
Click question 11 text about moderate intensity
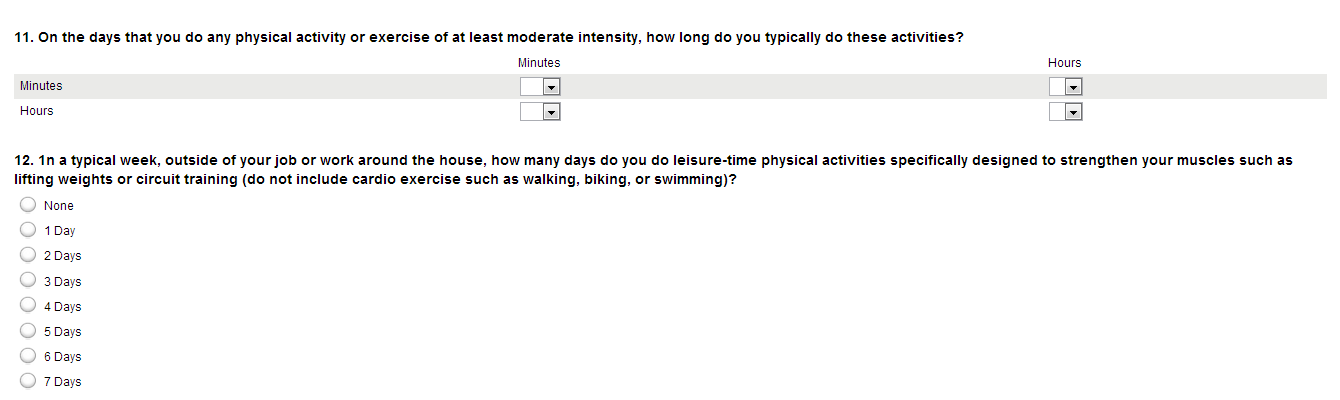click(489, 38)
